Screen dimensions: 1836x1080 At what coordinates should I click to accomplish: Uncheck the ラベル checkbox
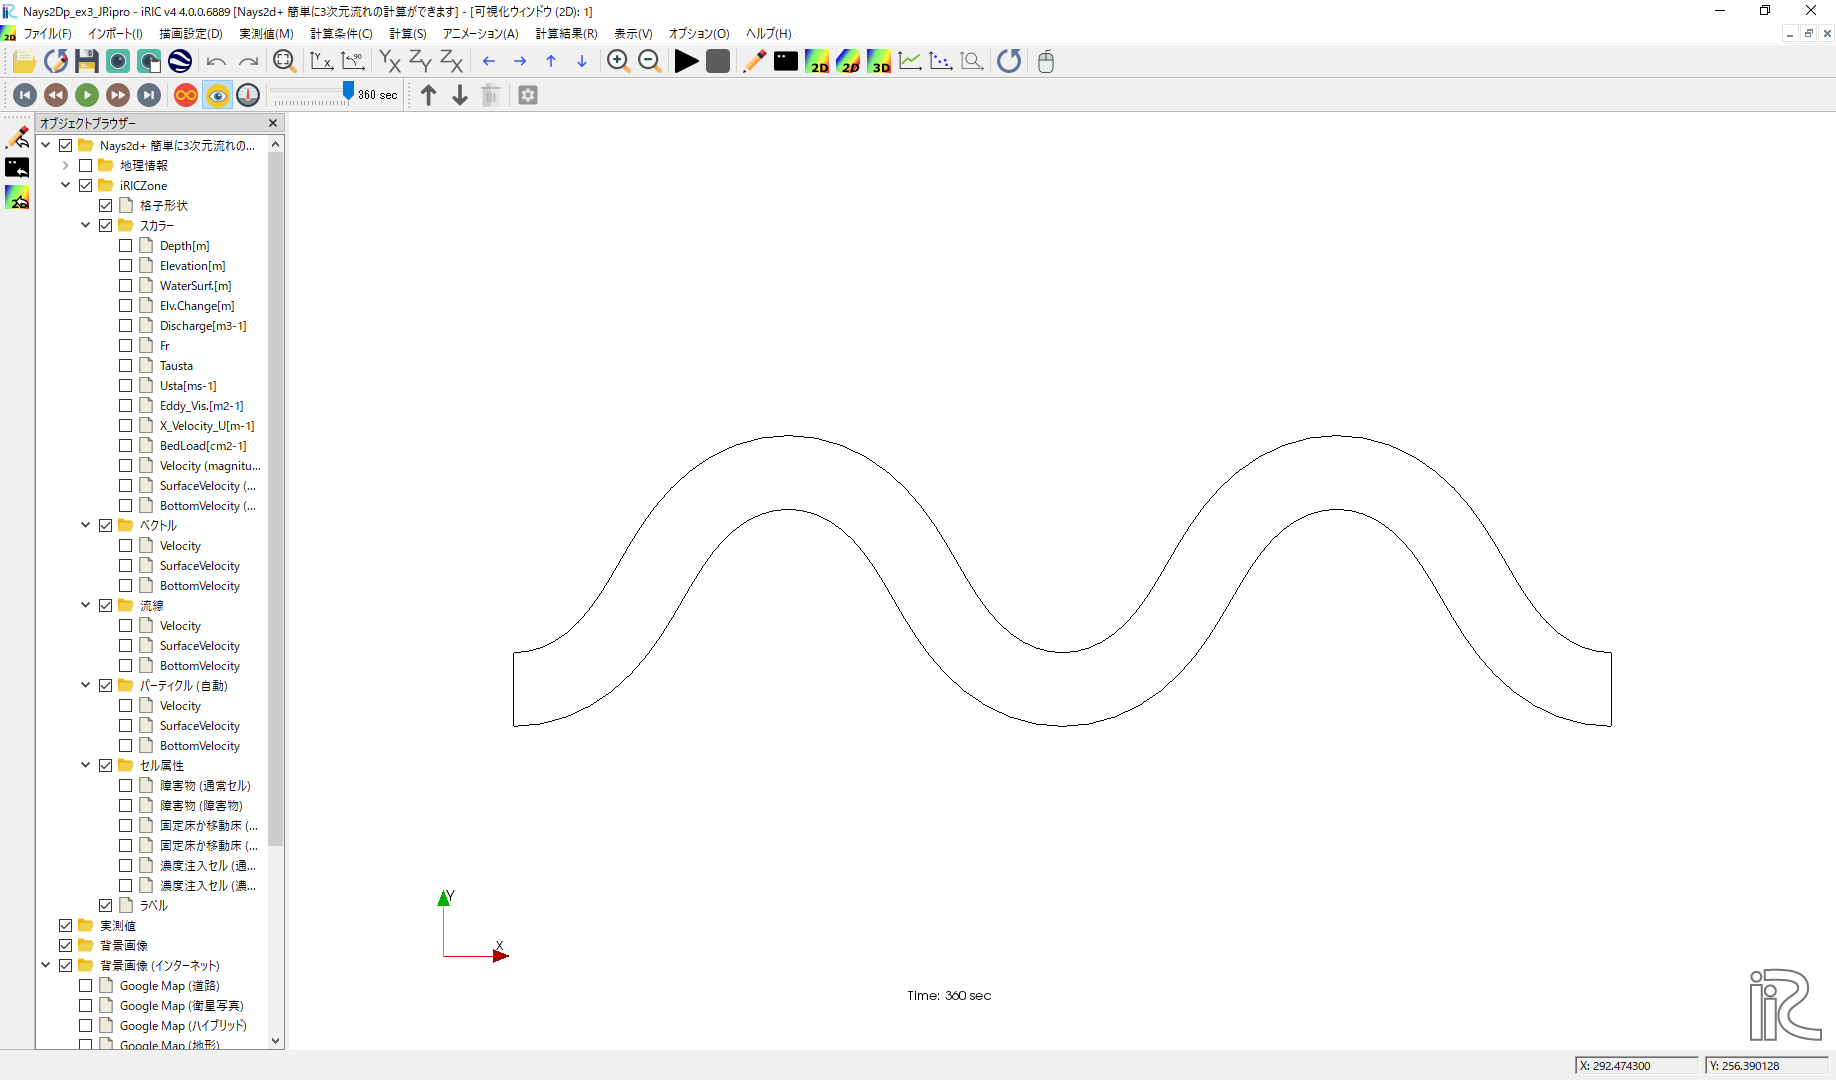click(x=105, y=905)
